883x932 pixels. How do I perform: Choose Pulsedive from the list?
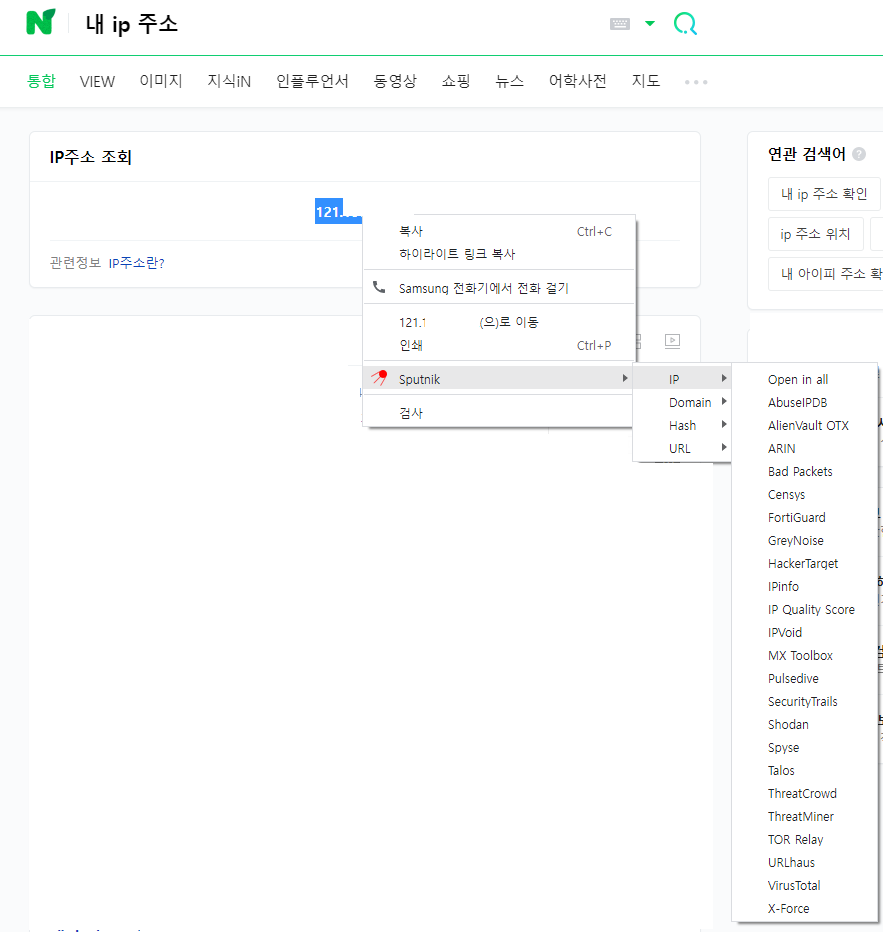[805, 679]
